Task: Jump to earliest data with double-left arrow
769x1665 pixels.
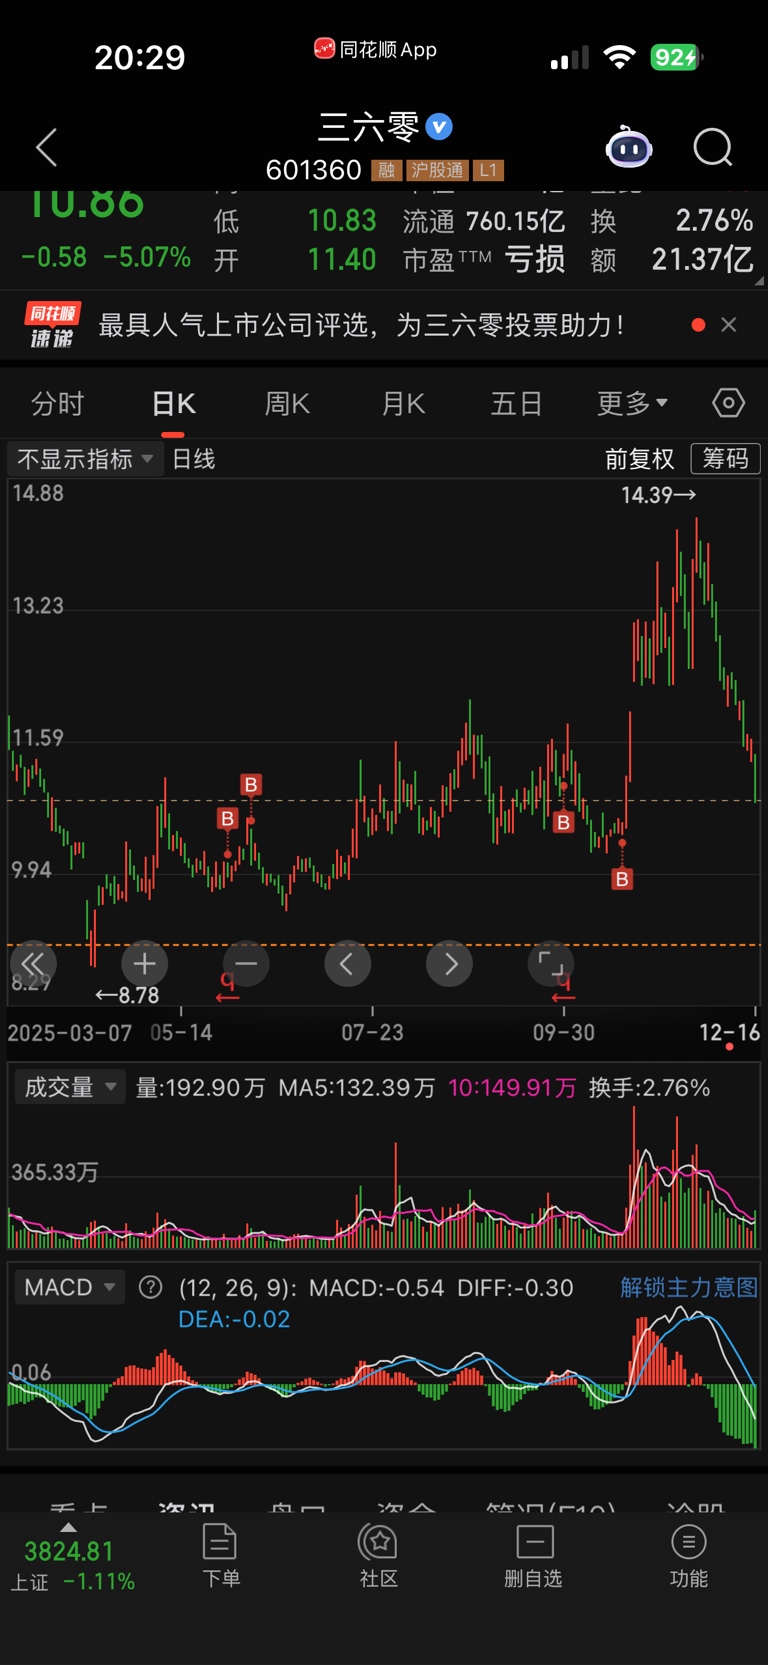Action: pos(33,964)
